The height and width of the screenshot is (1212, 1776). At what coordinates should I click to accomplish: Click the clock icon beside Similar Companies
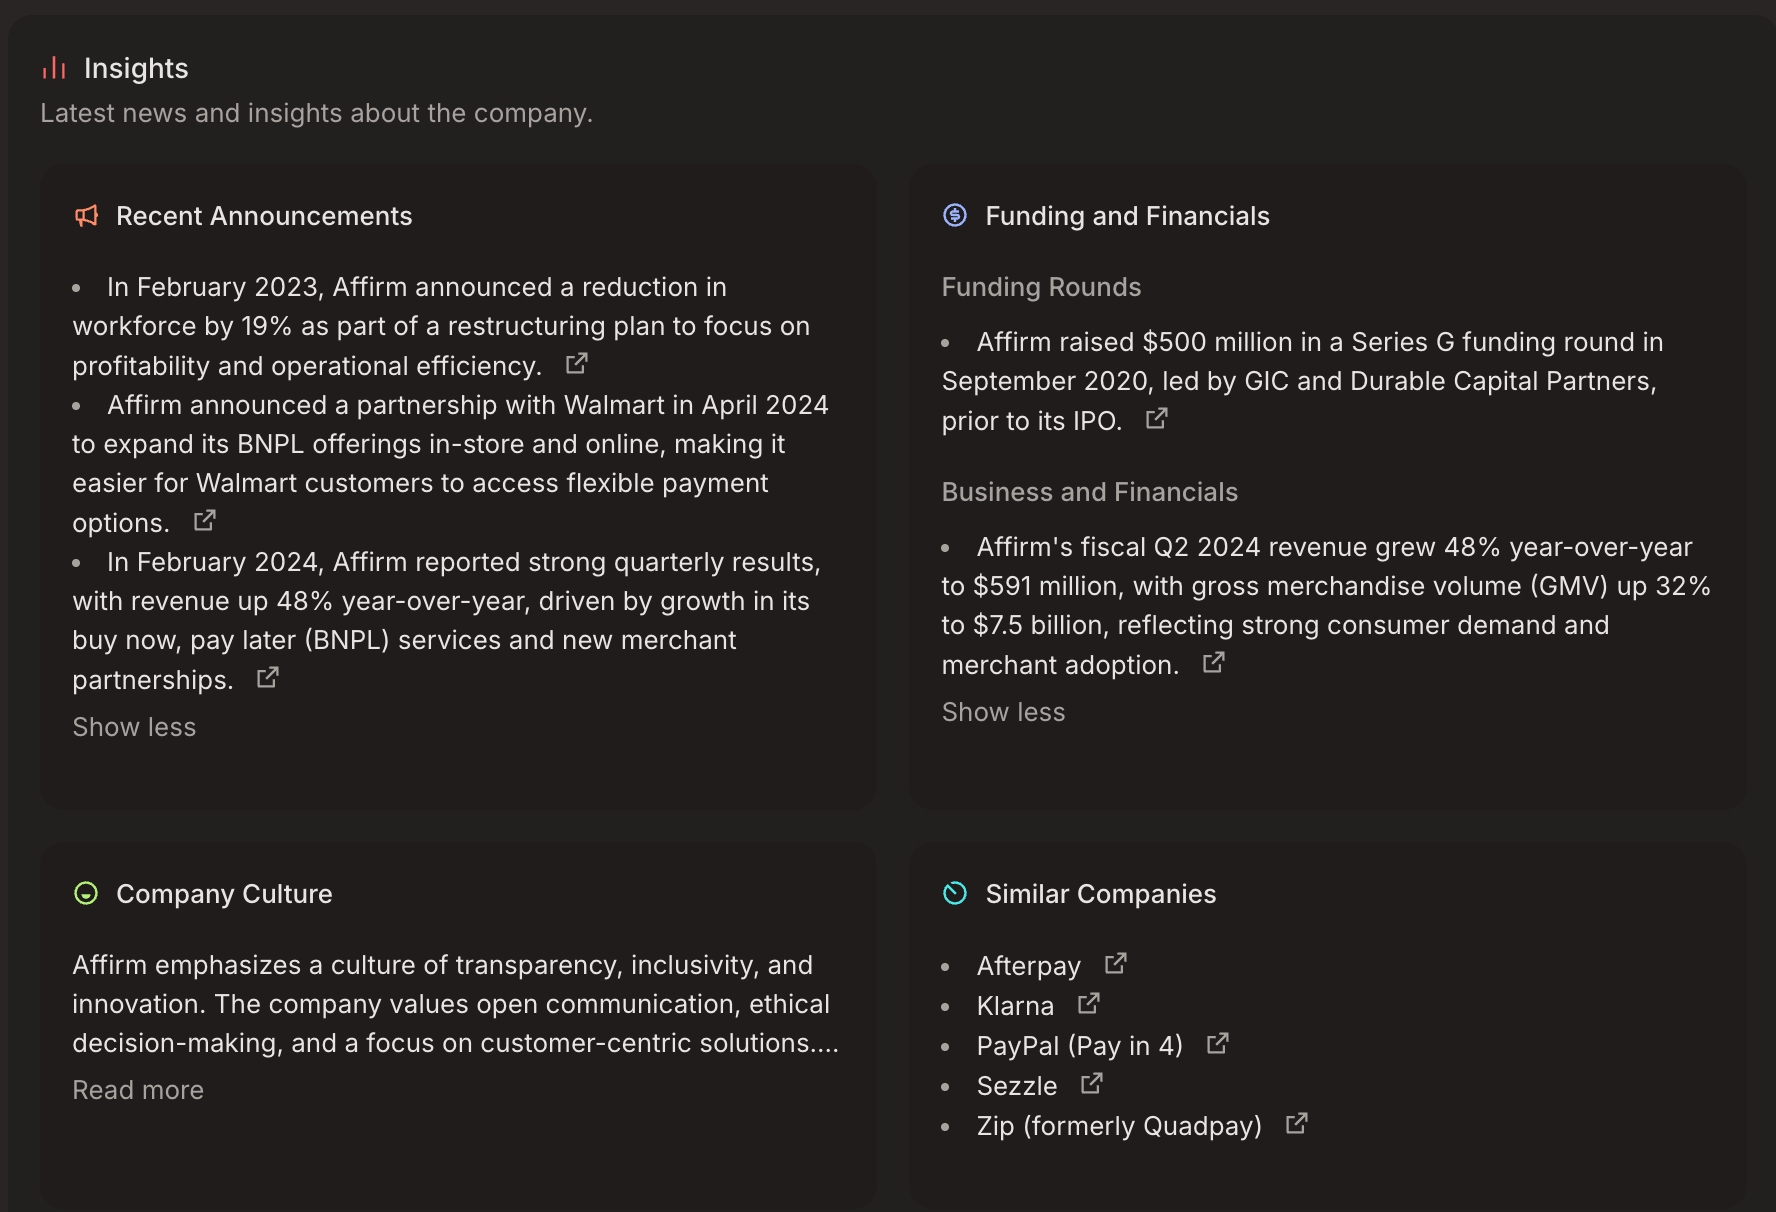955,894
